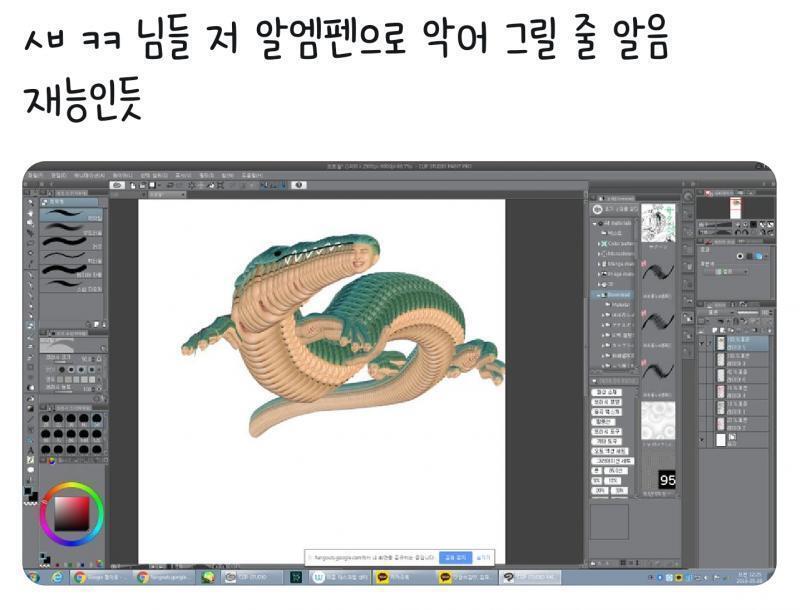800x610 pixels.
Task: Click Rotate left icon in Navigator palette
Action: [738, 232]
